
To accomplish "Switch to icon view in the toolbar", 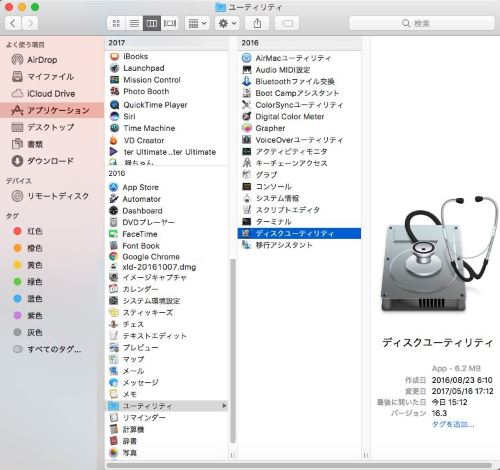I will [116, 23].
